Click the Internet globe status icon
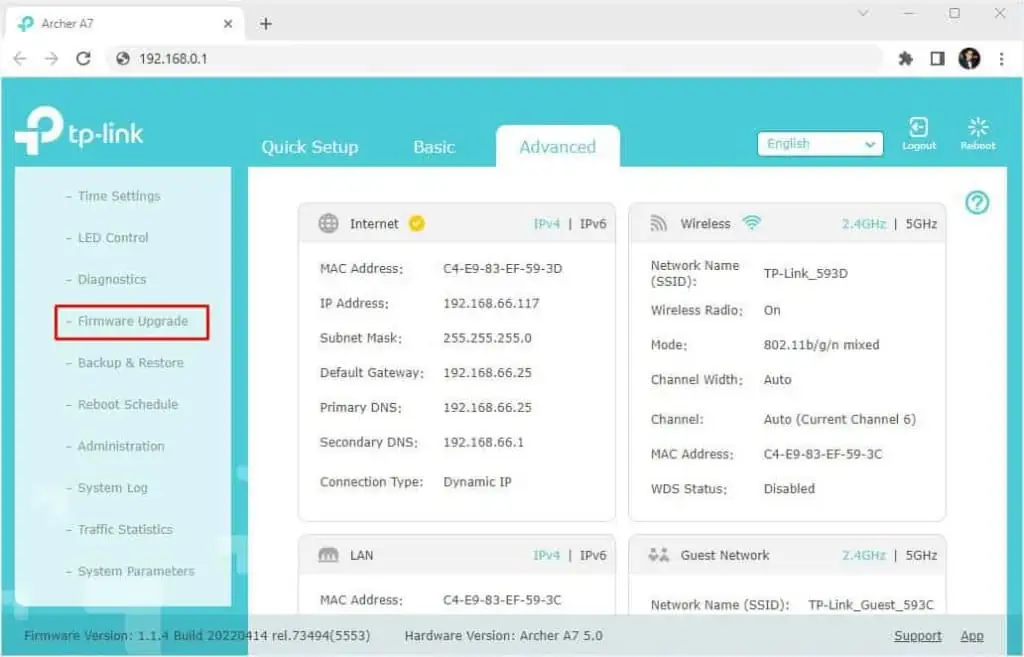The image size is (1024, 657). pyautogui.click(x=328, y=223)
